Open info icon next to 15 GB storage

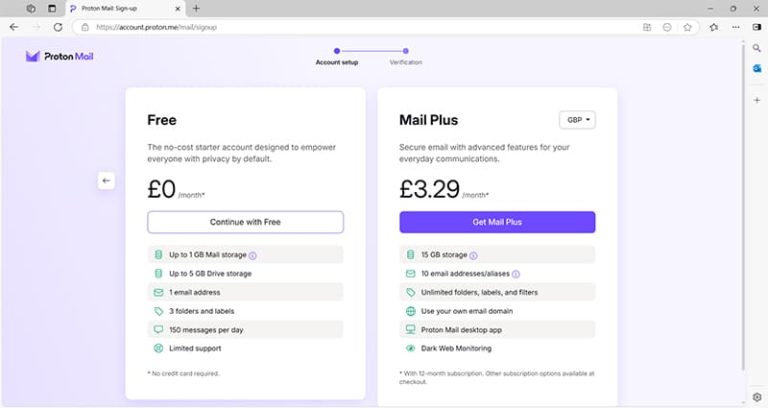[x=473, y=255]
